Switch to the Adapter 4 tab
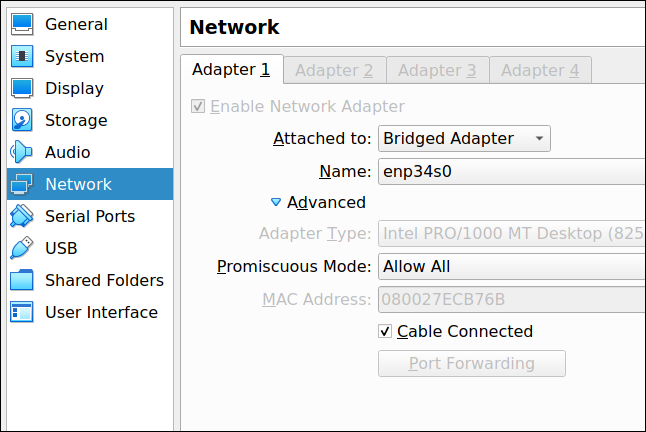The width and height of the screenshot is (646, 432). click(x=540, y=70)
